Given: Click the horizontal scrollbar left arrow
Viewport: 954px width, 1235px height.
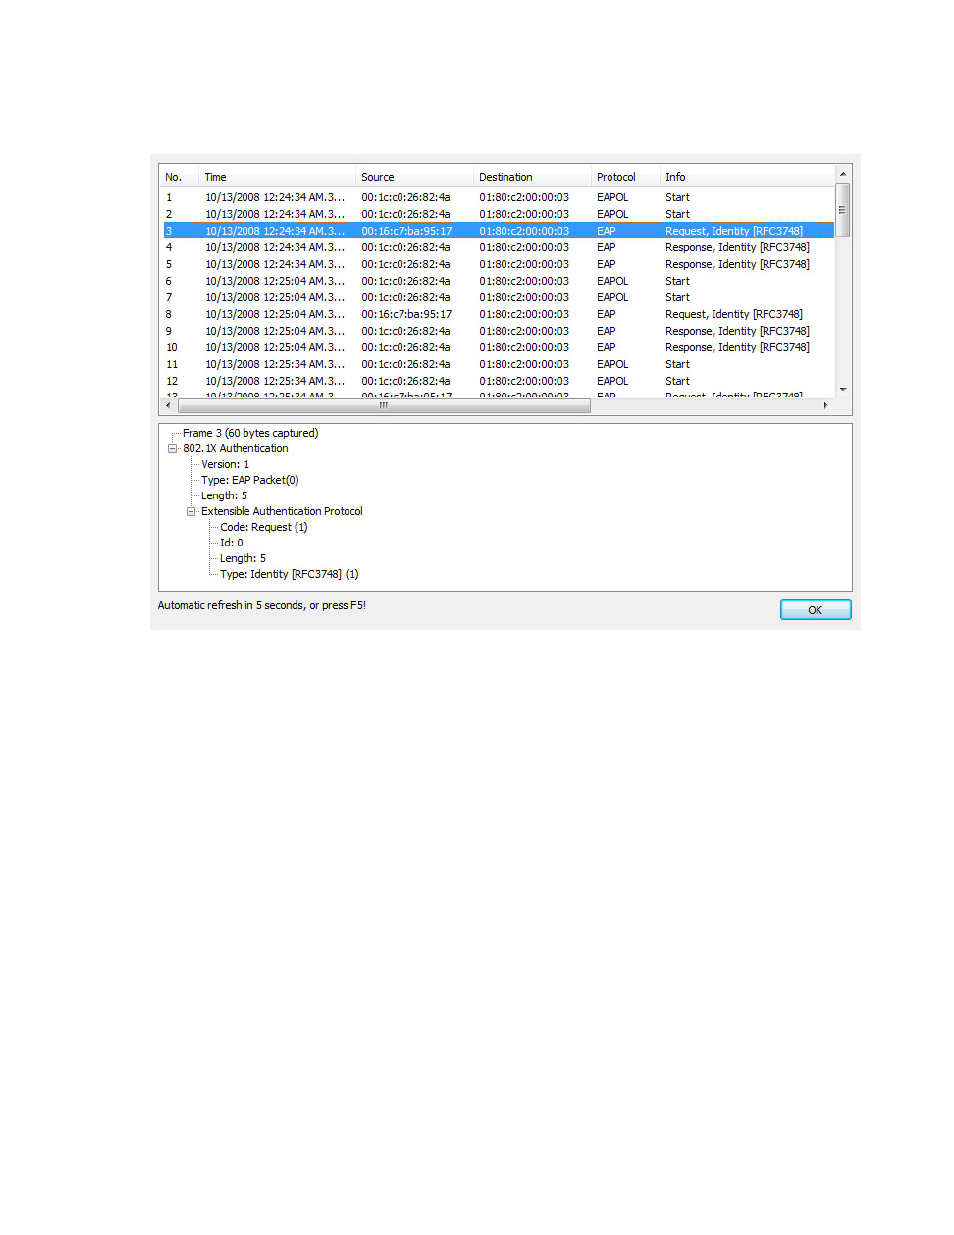Looking at the screenshot, I should point(168,406).
